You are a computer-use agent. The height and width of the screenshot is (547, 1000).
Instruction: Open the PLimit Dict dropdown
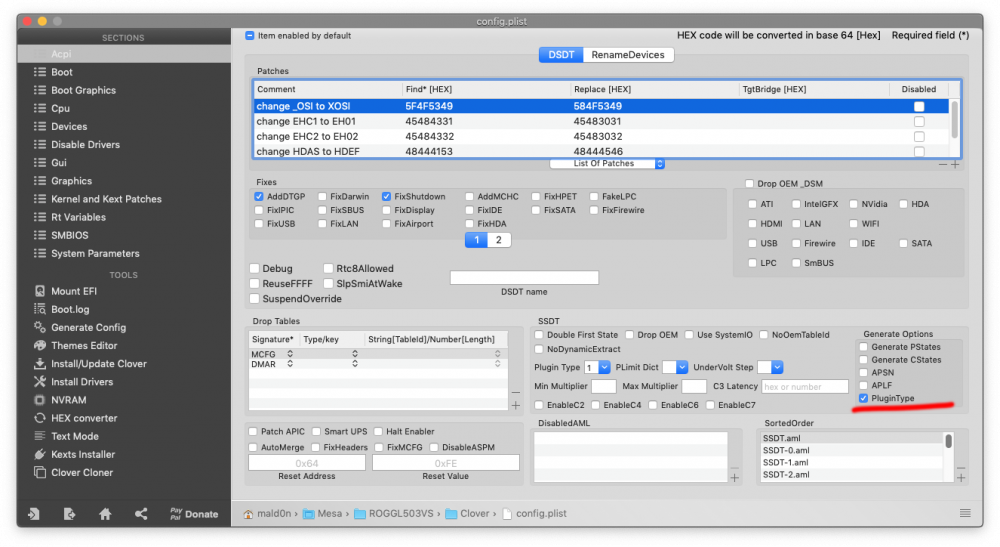pos(675,367)
